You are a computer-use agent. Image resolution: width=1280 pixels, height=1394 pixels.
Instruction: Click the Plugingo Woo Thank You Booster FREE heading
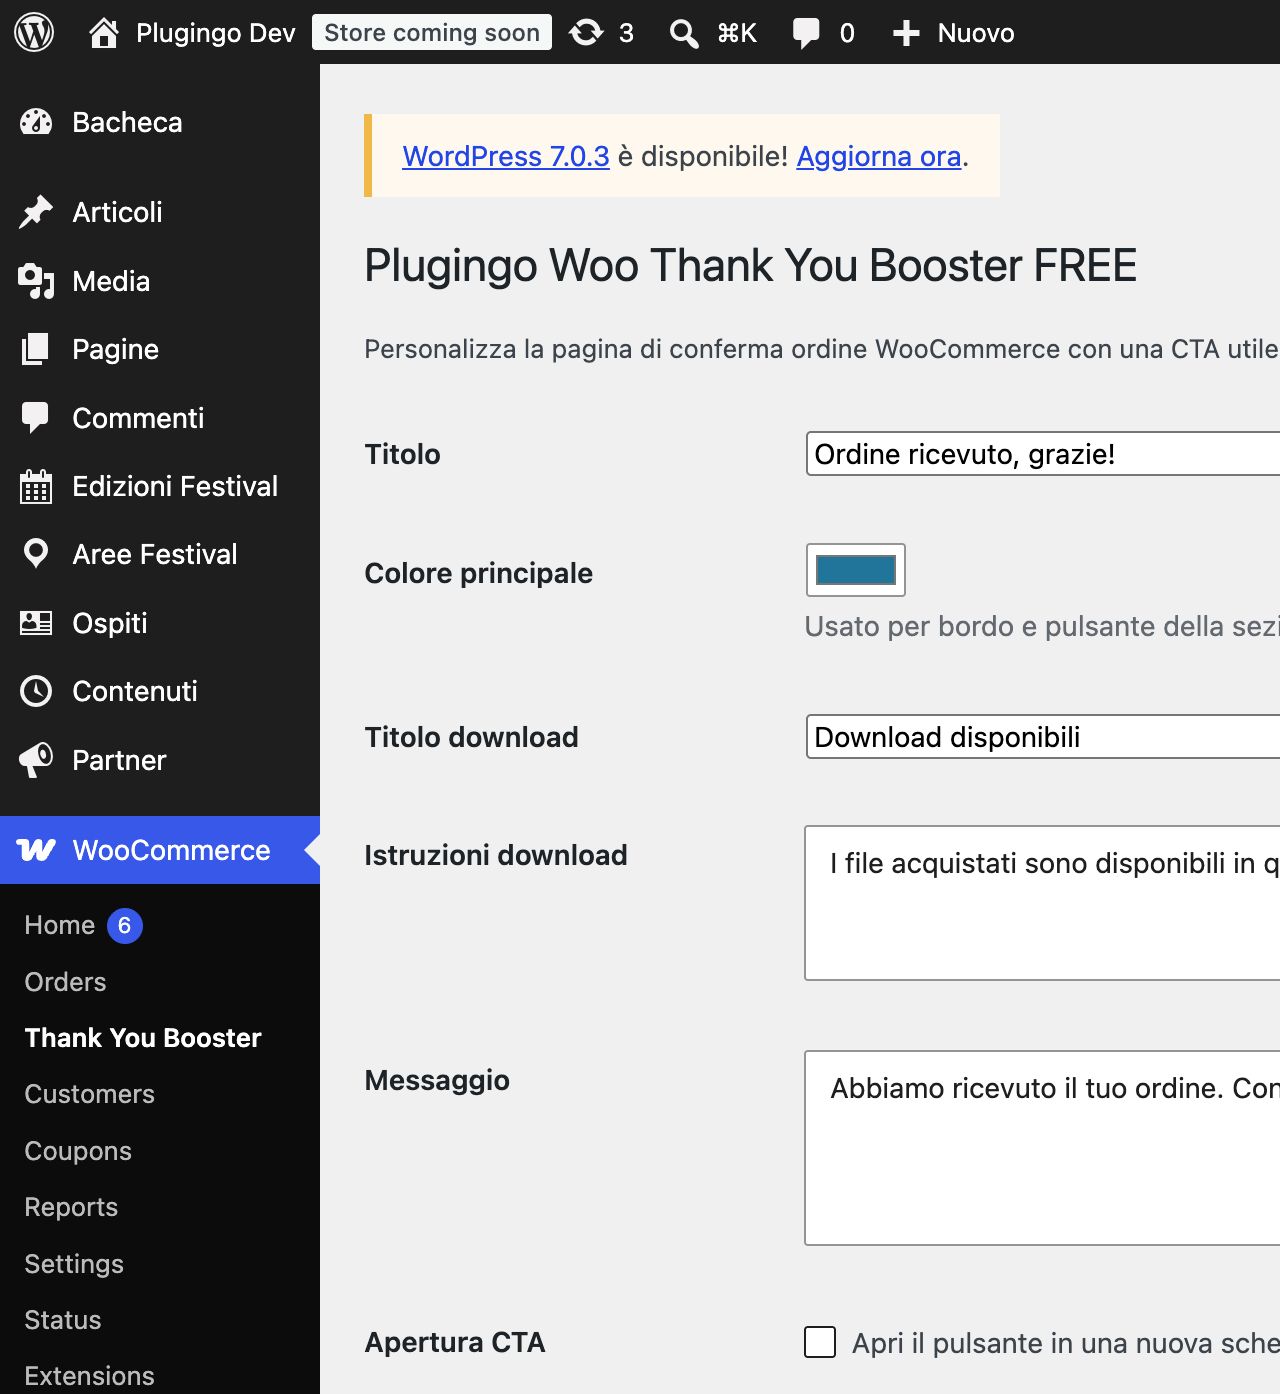(750, 266)
